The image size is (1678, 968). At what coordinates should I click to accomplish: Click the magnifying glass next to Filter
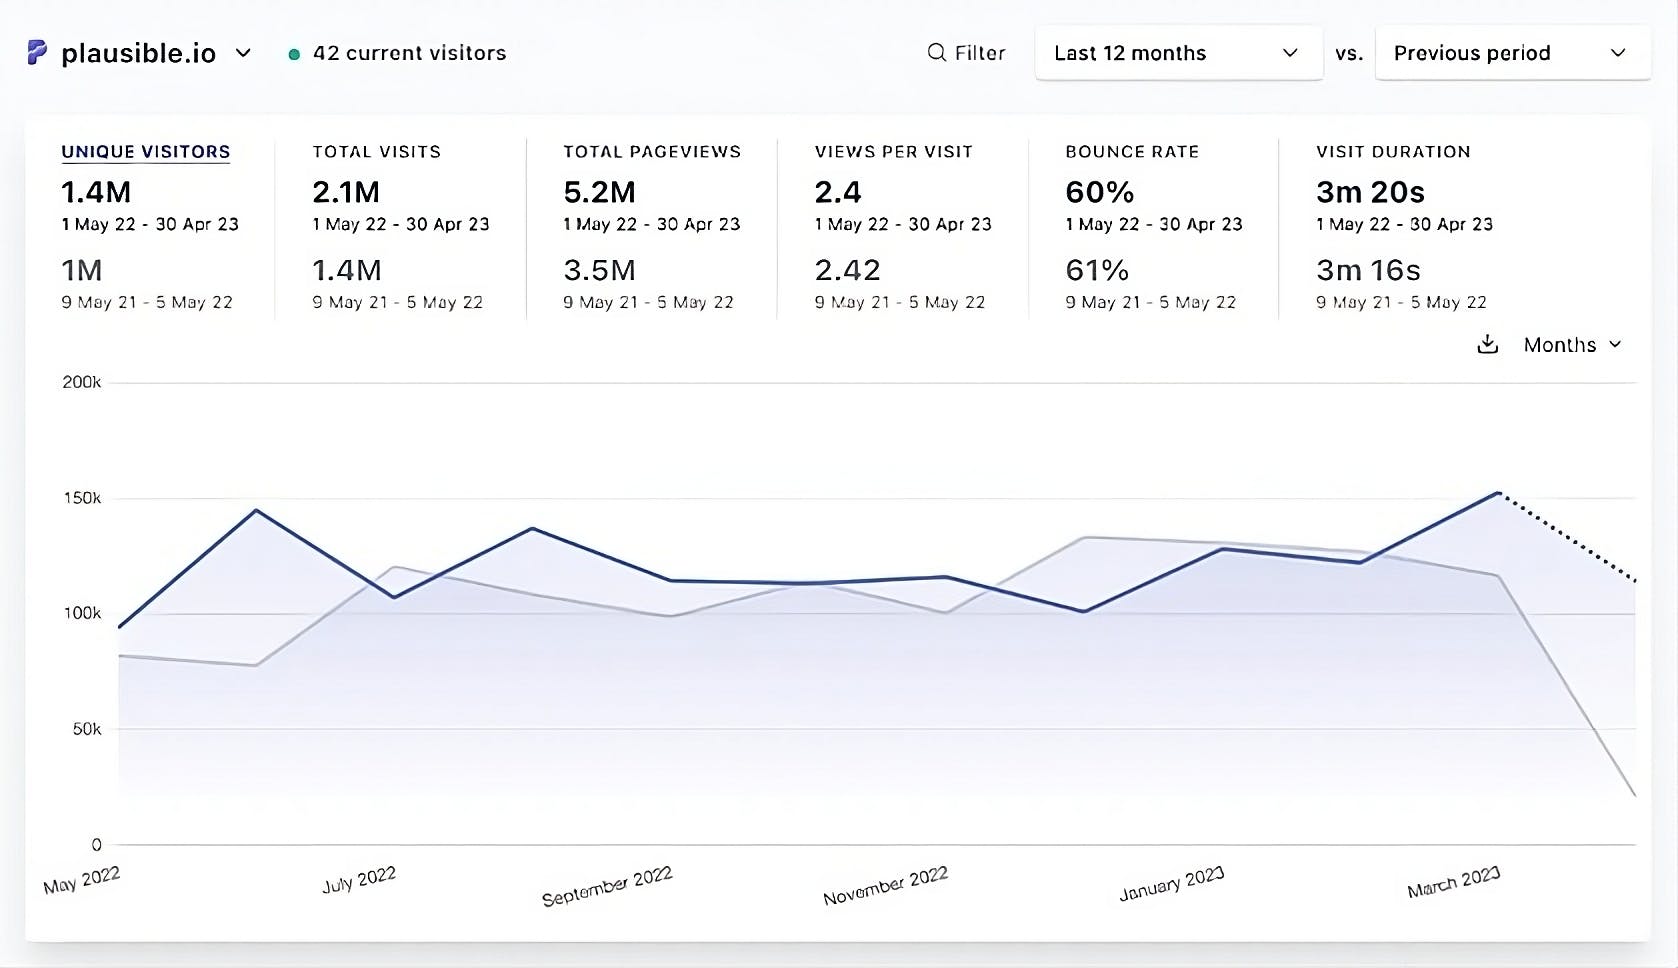pyautogui.click(x=935, y=52)
